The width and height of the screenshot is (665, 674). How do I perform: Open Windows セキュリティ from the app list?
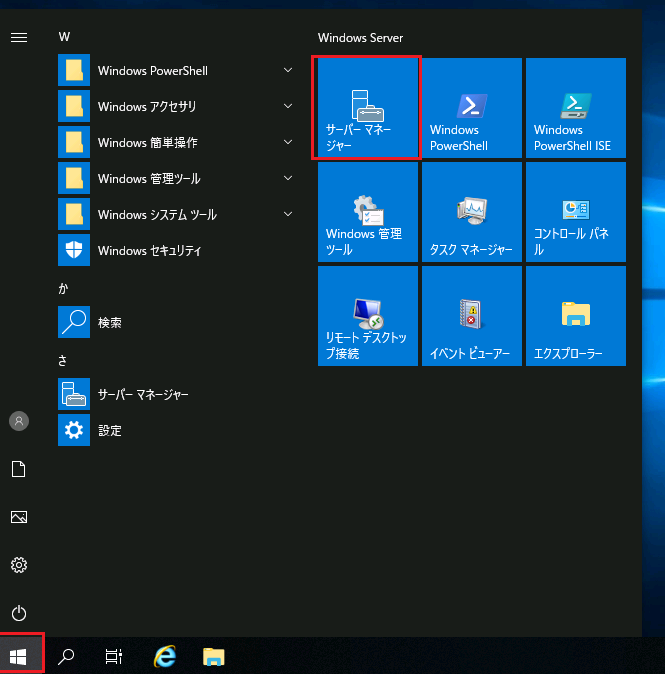coord(150,251)
